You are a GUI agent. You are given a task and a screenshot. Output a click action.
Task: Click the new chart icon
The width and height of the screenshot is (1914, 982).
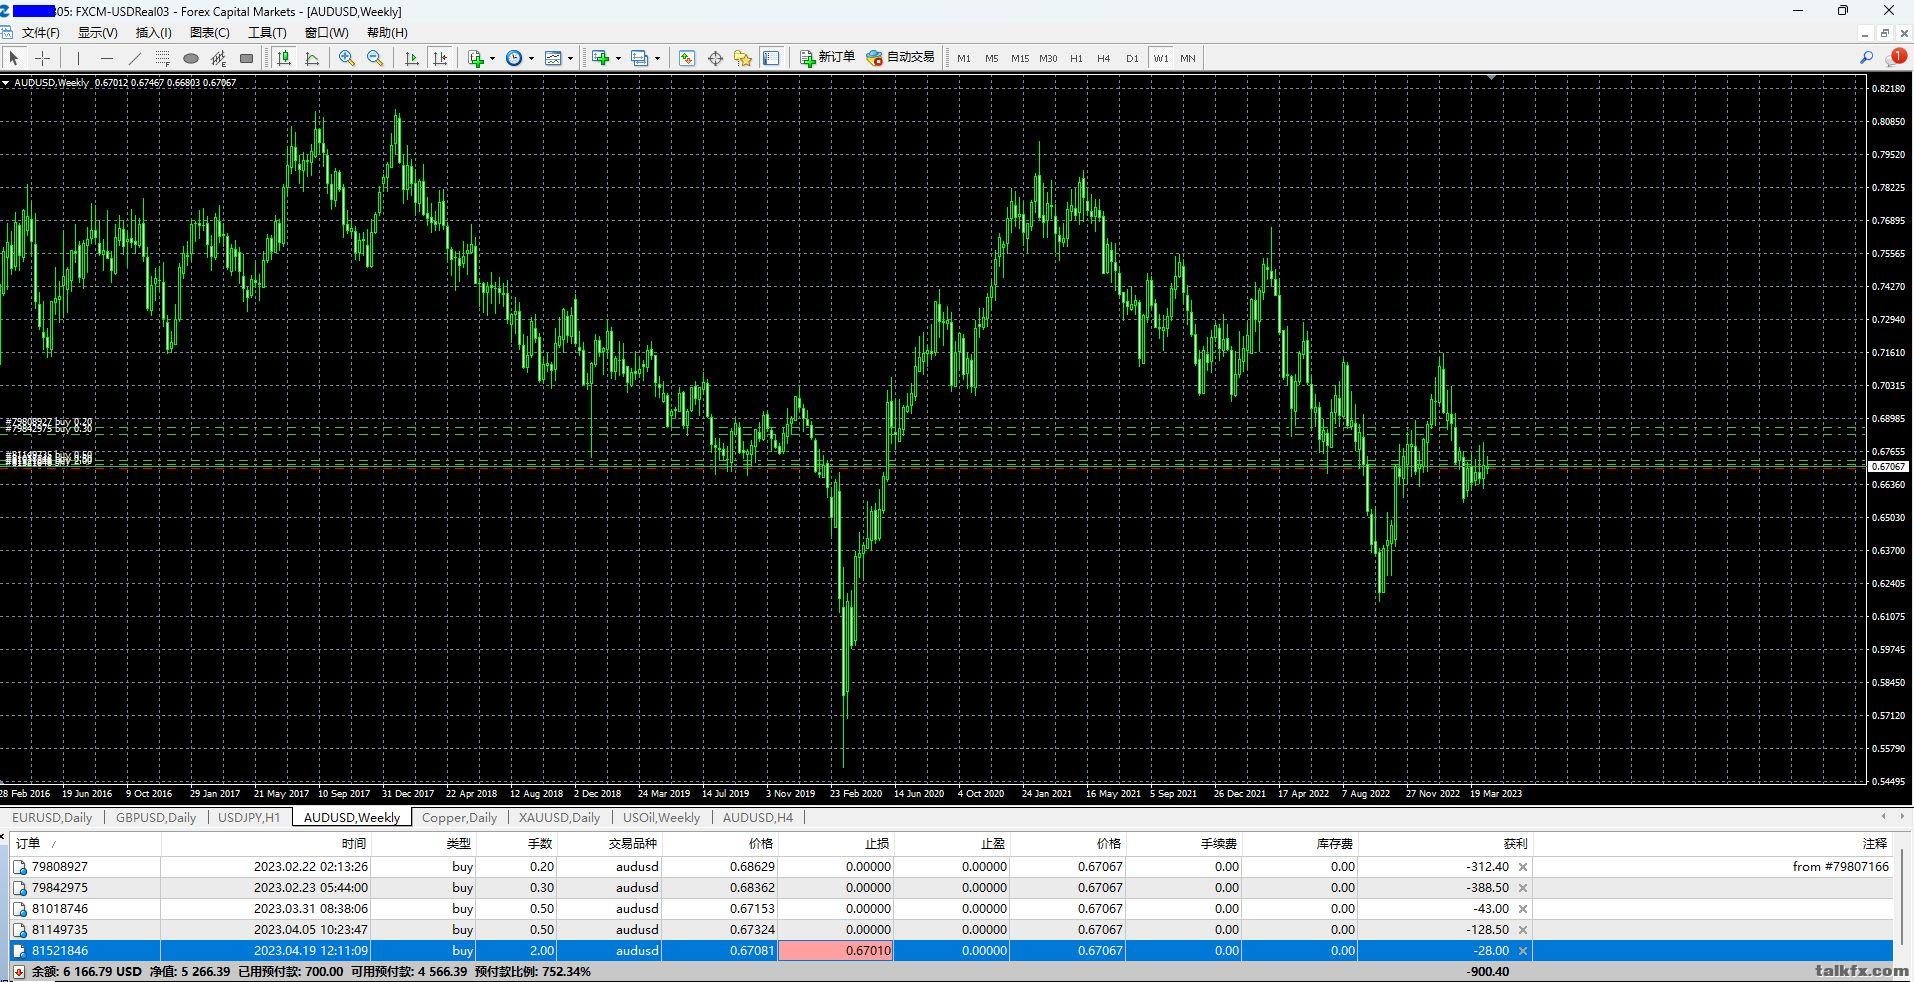[601, 58]
